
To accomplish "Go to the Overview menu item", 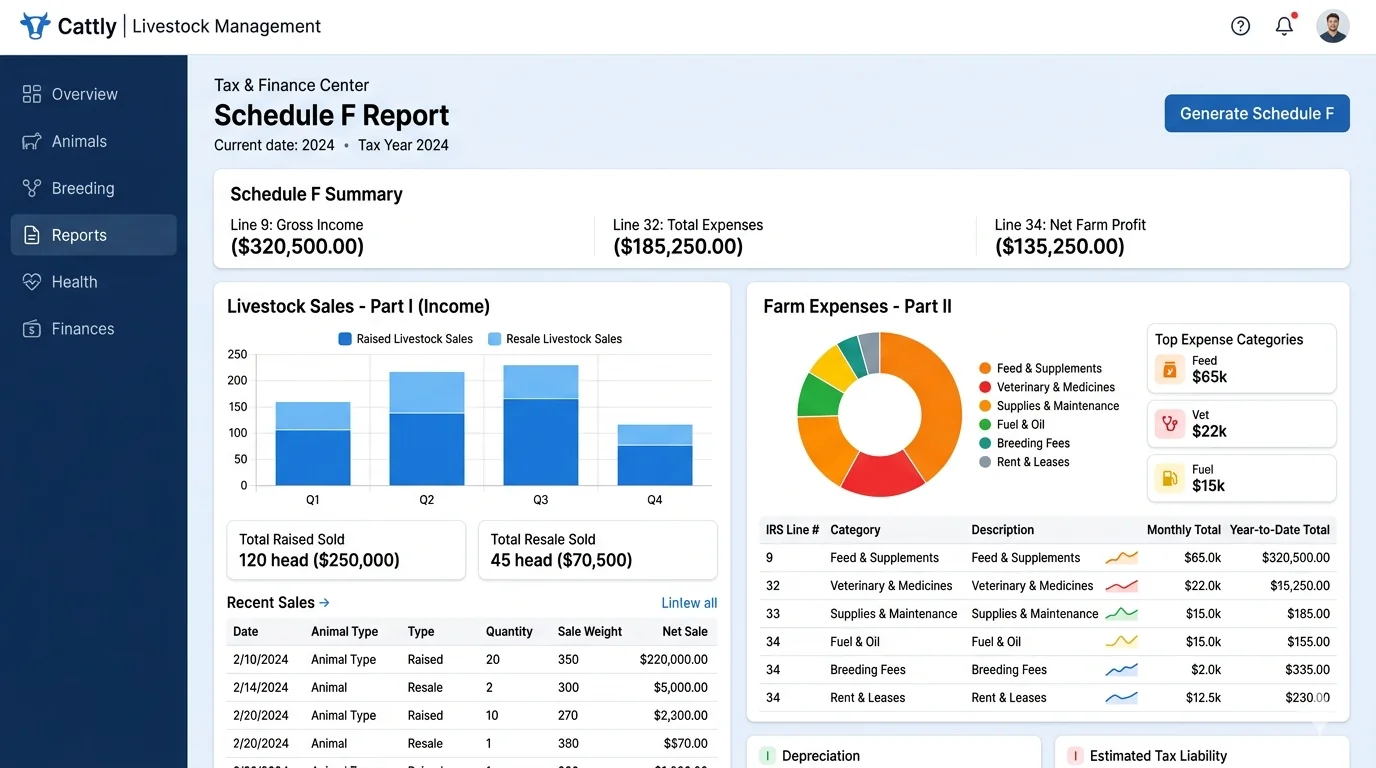I will point(94,94).
